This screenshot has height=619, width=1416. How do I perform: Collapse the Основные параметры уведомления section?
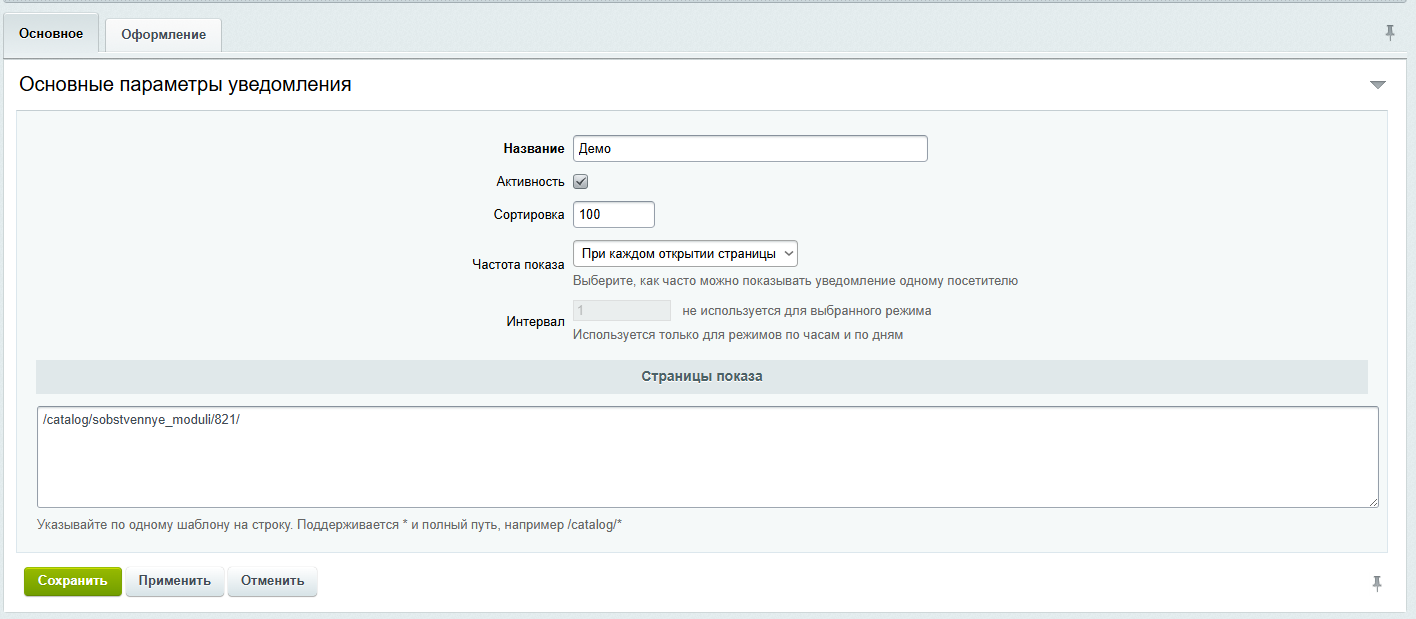click(x=1379, y=85)
